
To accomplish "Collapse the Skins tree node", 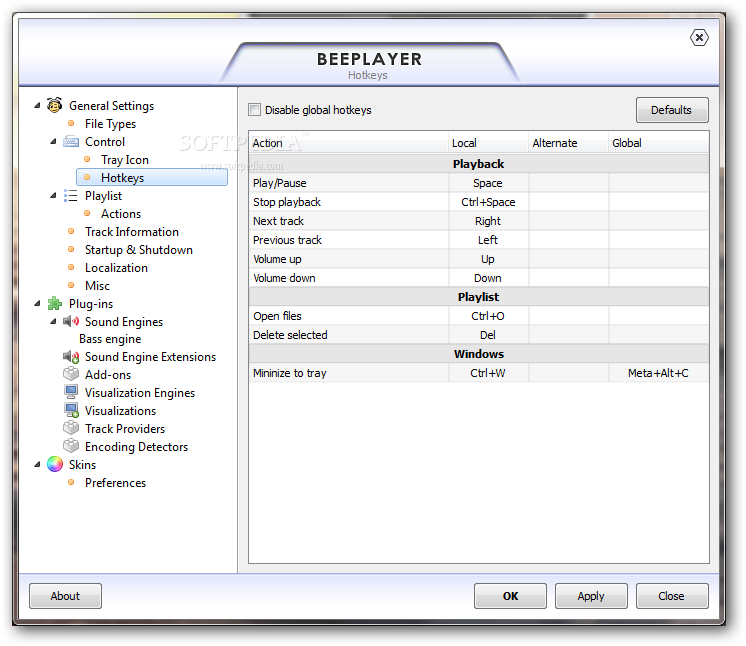I will (38, 464).
